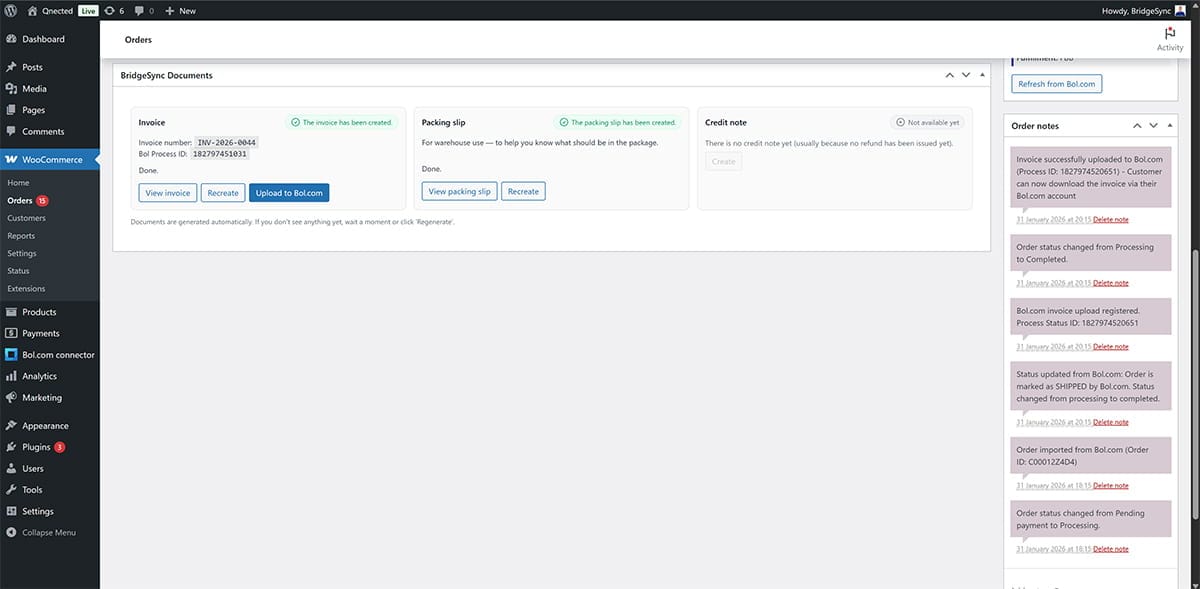The height and width of the screenshot is (589, 1200).
Task: Collapse the Order notes panel
Action: [x=1168, y=125]
